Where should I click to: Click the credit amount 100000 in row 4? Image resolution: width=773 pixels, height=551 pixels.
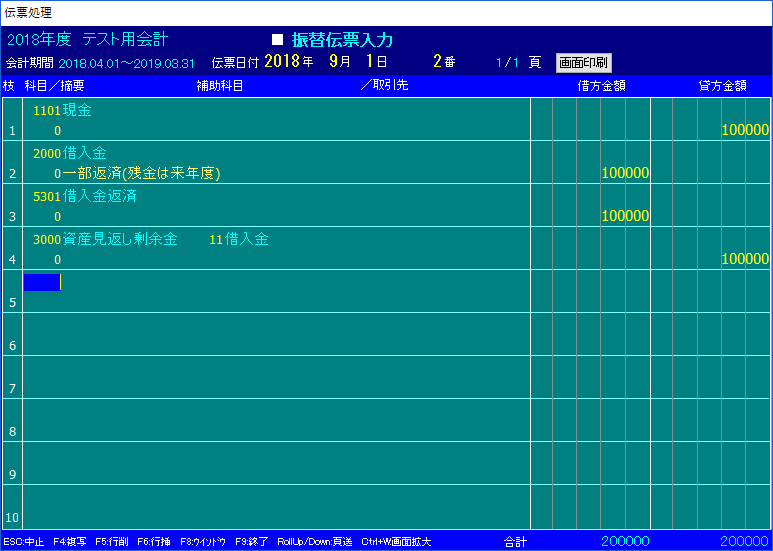pos(745,259)
